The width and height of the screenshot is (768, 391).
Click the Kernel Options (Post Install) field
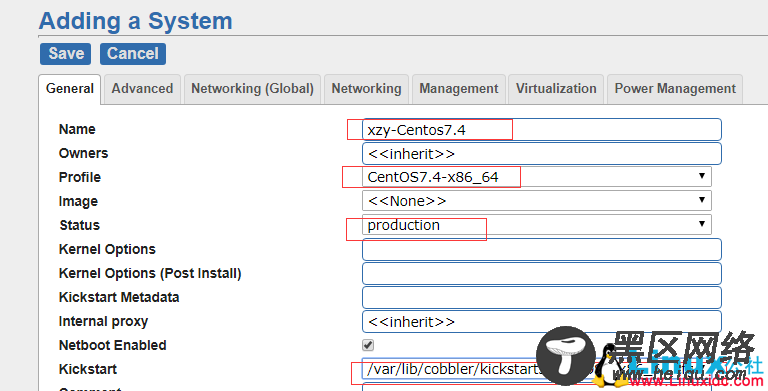pyautogui.click(x=542, y=273)
